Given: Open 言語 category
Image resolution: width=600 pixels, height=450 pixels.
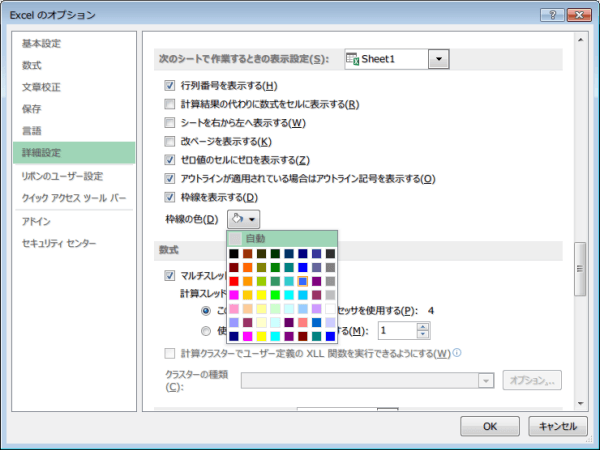Looking at the screenshot, I should coord(74,131).
